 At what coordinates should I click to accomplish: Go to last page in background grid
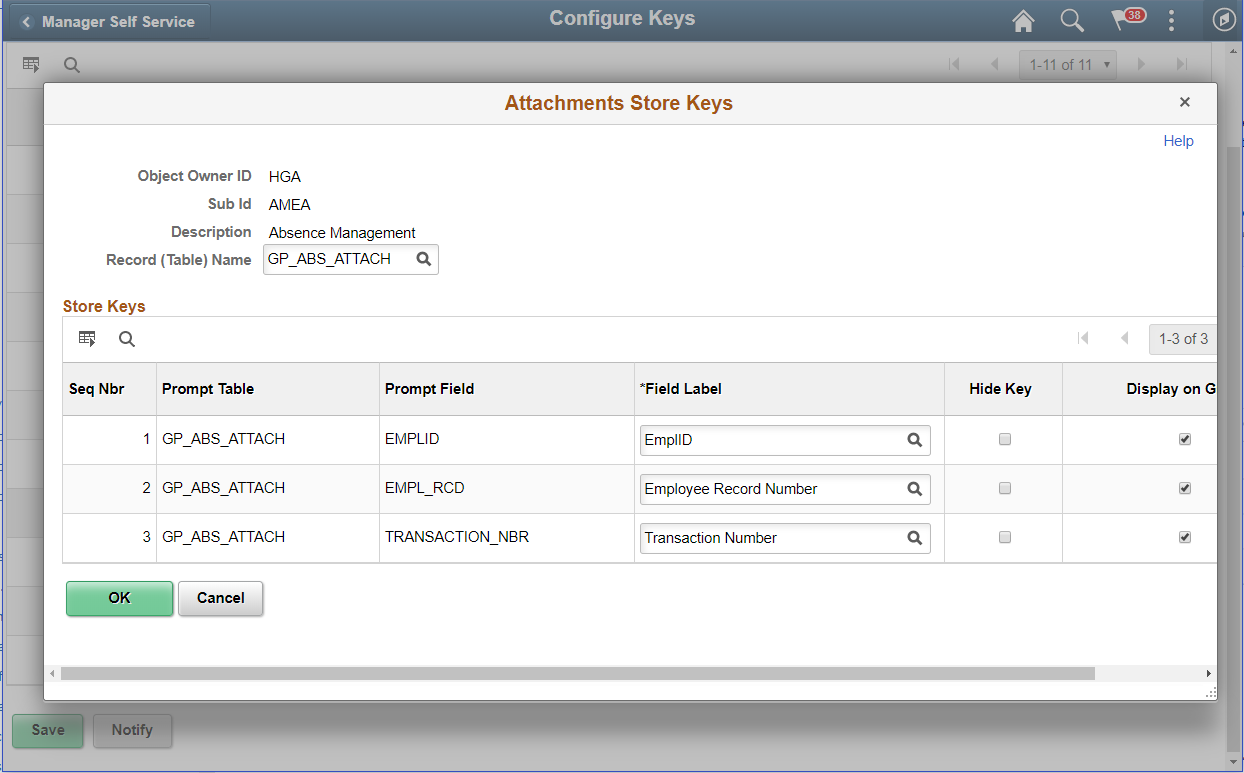click(1182, 65)
